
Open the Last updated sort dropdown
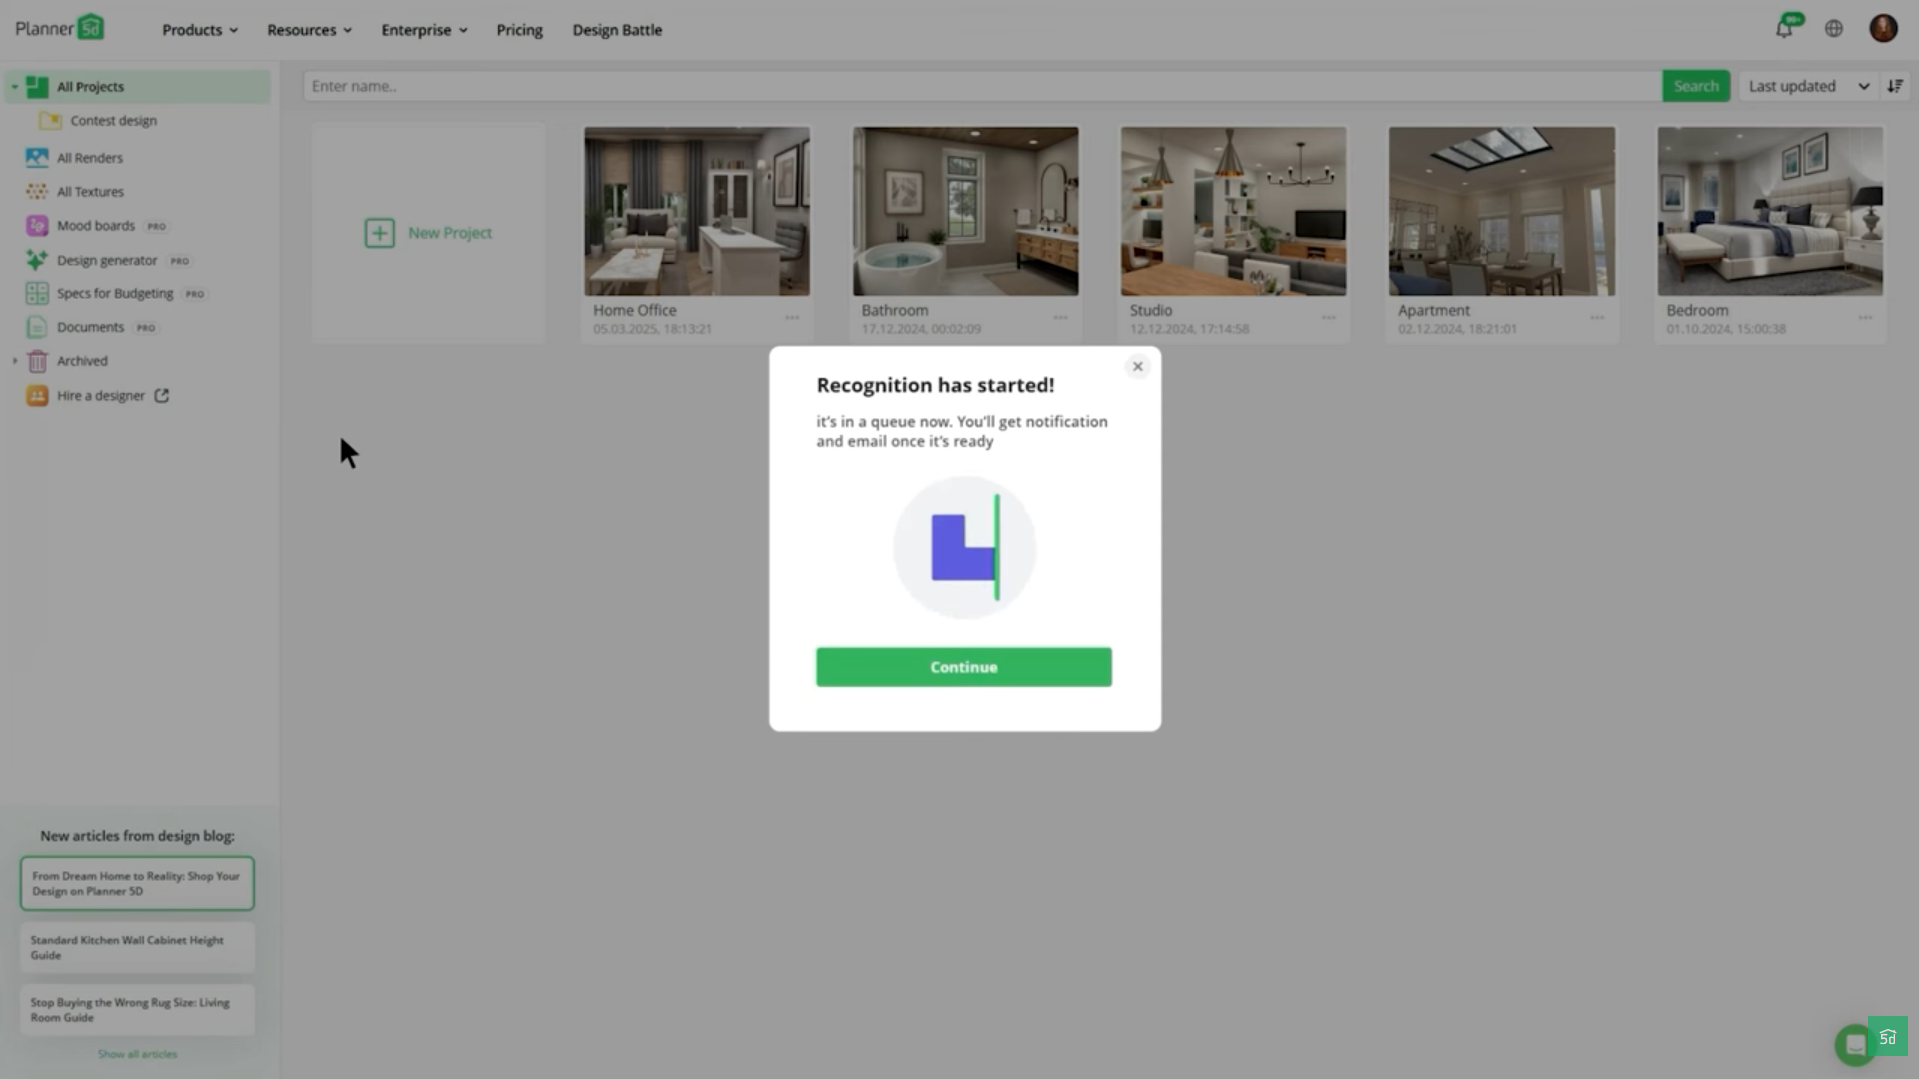pyautogui.click(x=1808, y=86)
